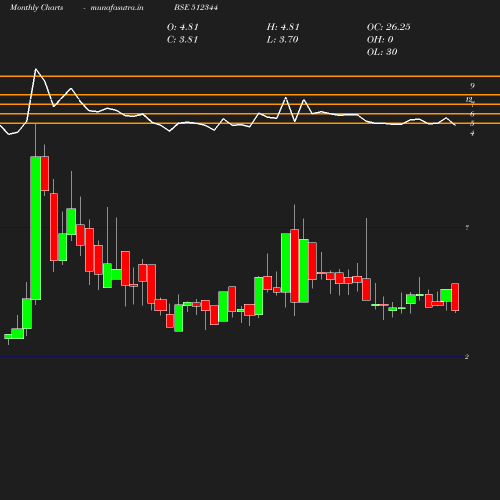Select the 'Monthly Charts' title text
This screenshot has width=500, height=500.
[37, 8]
